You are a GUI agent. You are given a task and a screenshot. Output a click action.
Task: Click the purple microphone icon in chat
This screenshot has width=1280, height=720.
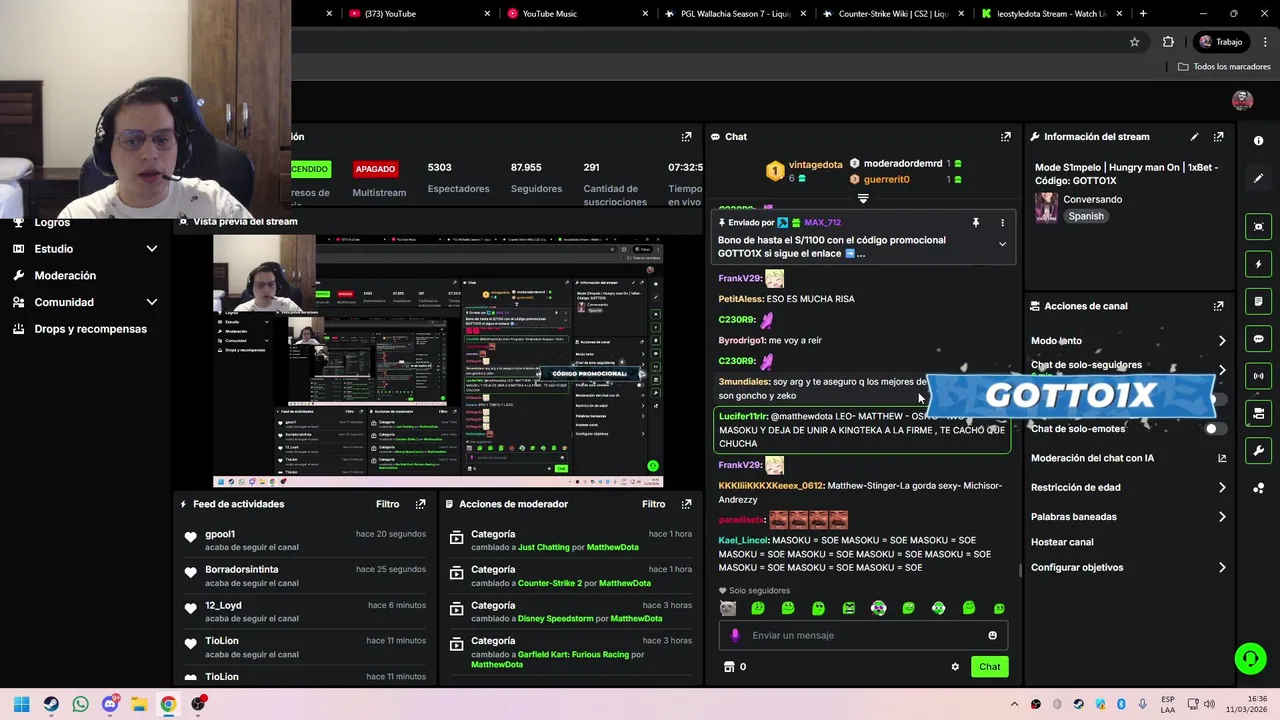tap(735, 635)
